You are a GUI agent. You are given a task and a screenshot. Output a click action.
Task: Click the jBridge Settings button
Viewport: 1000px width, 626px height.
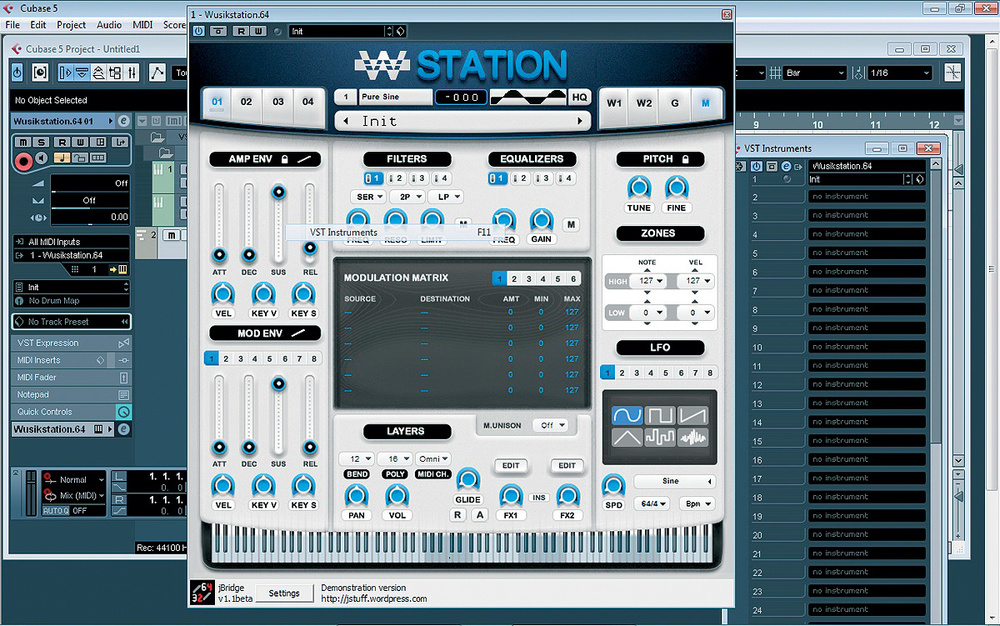click(284, 593)
